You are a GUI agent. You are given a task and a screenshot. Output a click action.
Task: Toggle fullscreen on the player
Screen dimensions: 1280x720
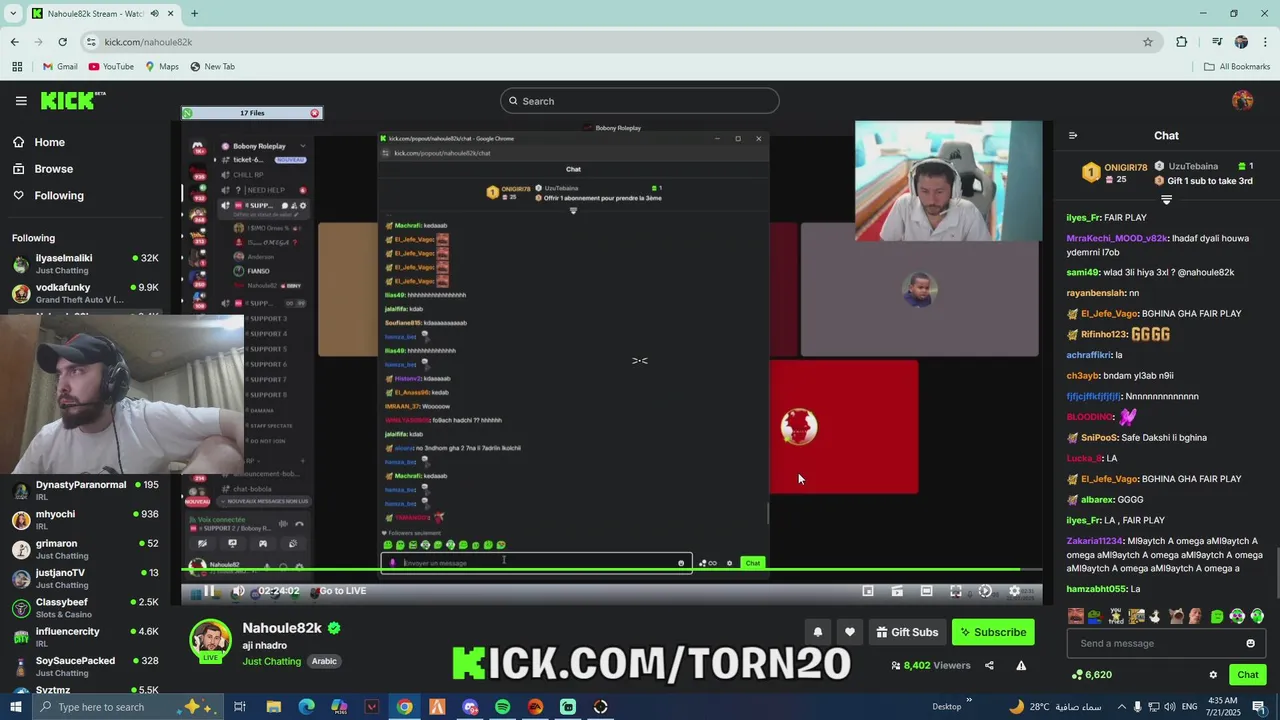(955, 591)
